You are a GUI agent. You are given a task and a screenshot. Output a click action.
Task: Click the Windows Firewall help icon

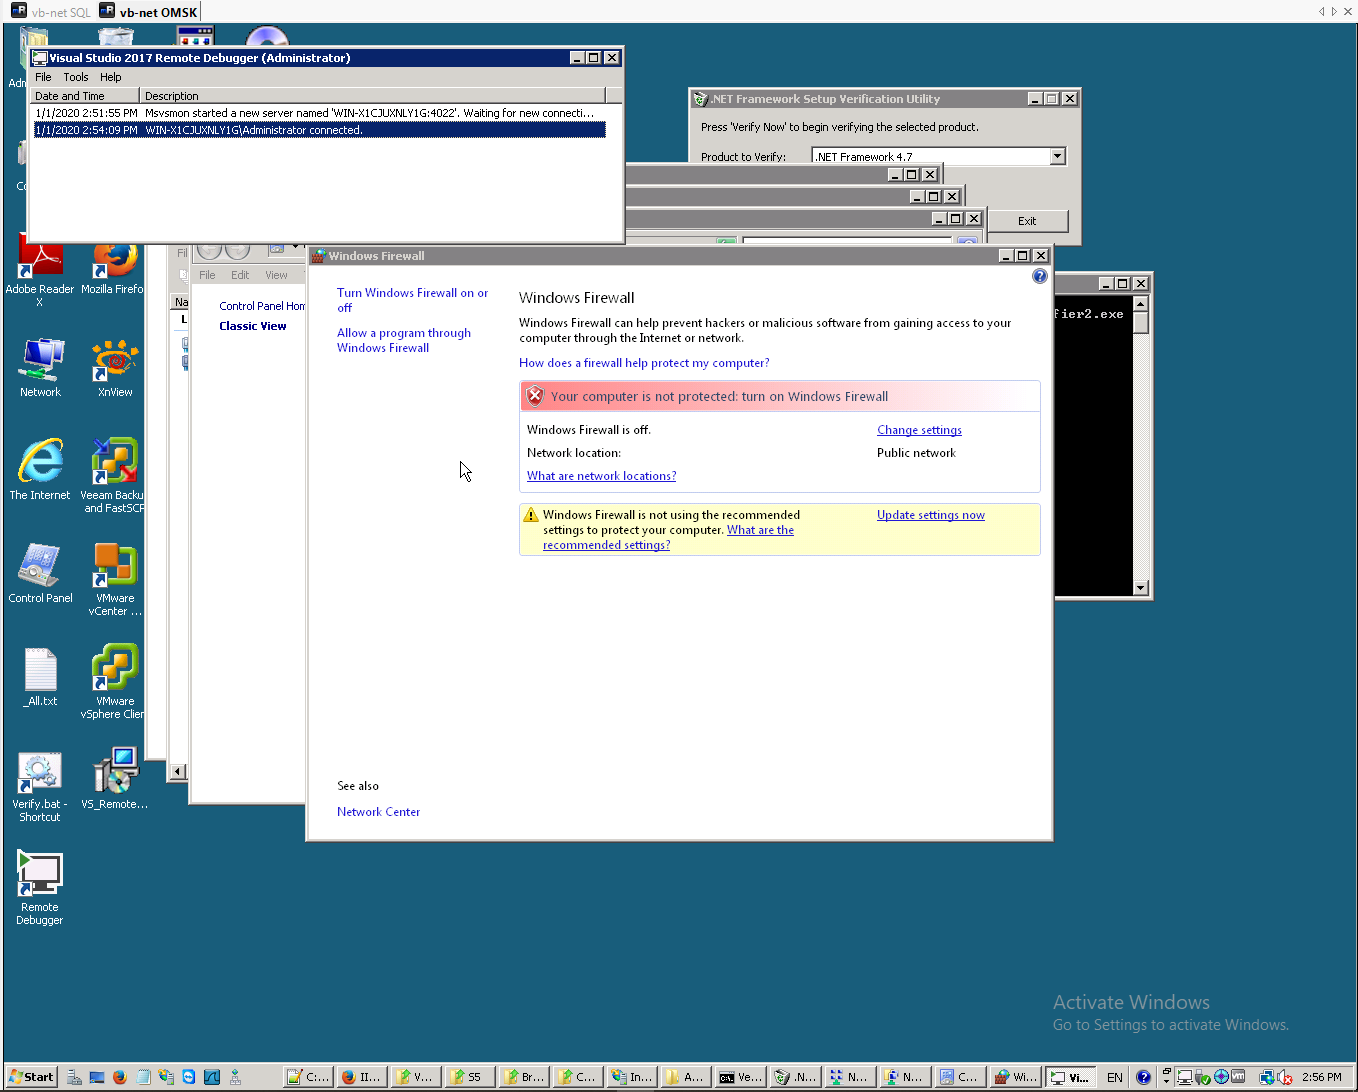[x=1040, y=276]
